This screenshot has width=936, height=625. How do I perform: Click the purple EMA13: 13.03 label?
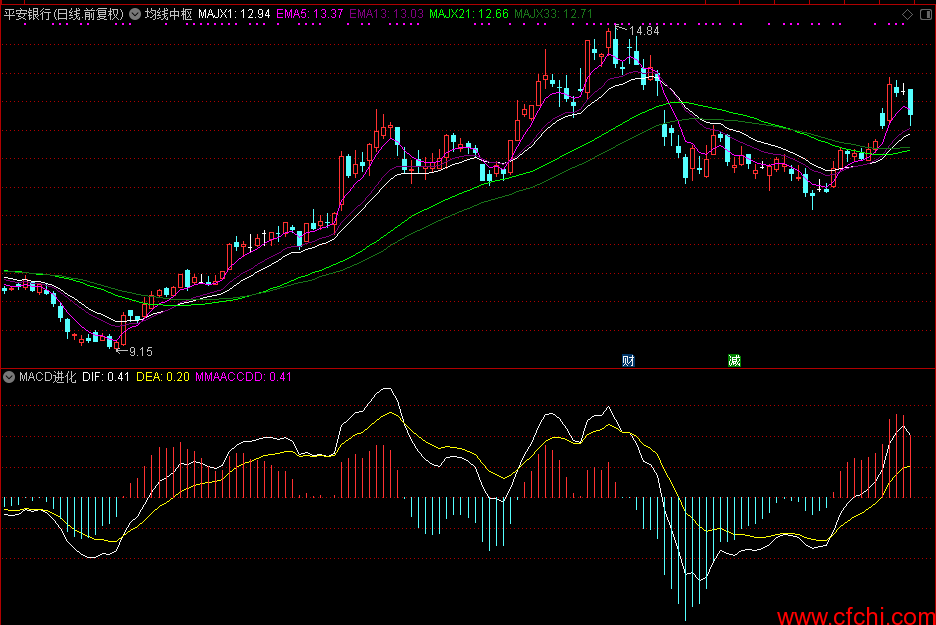388,14
